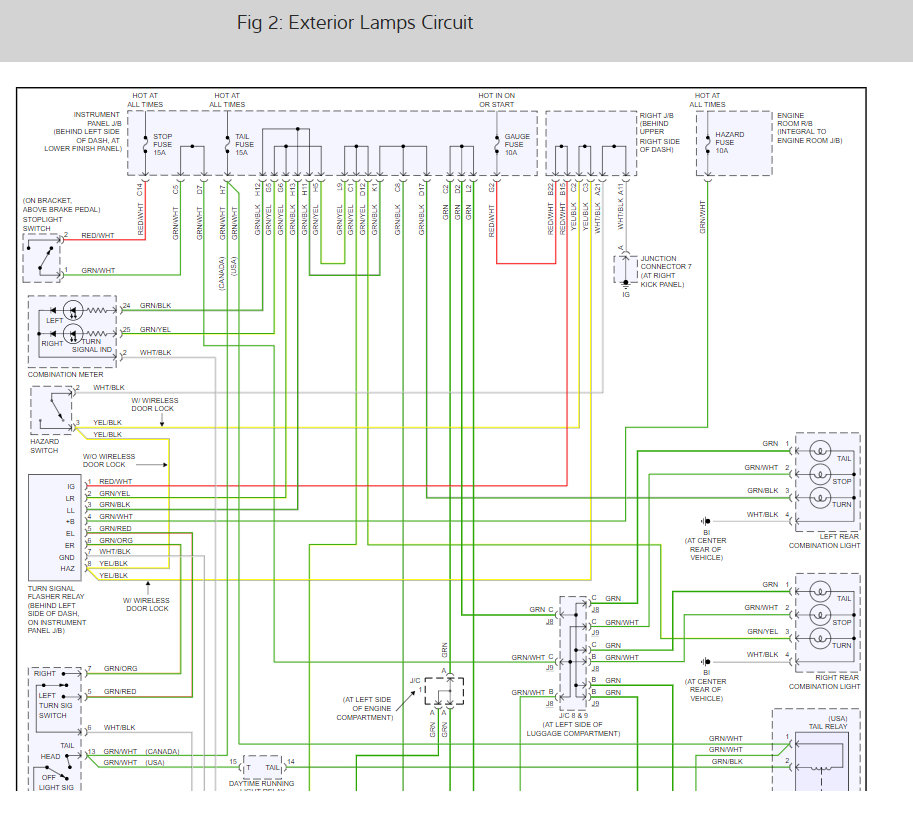Click the TURN SIGNAL FLASHER RELAY label

(x=56, y=593)
